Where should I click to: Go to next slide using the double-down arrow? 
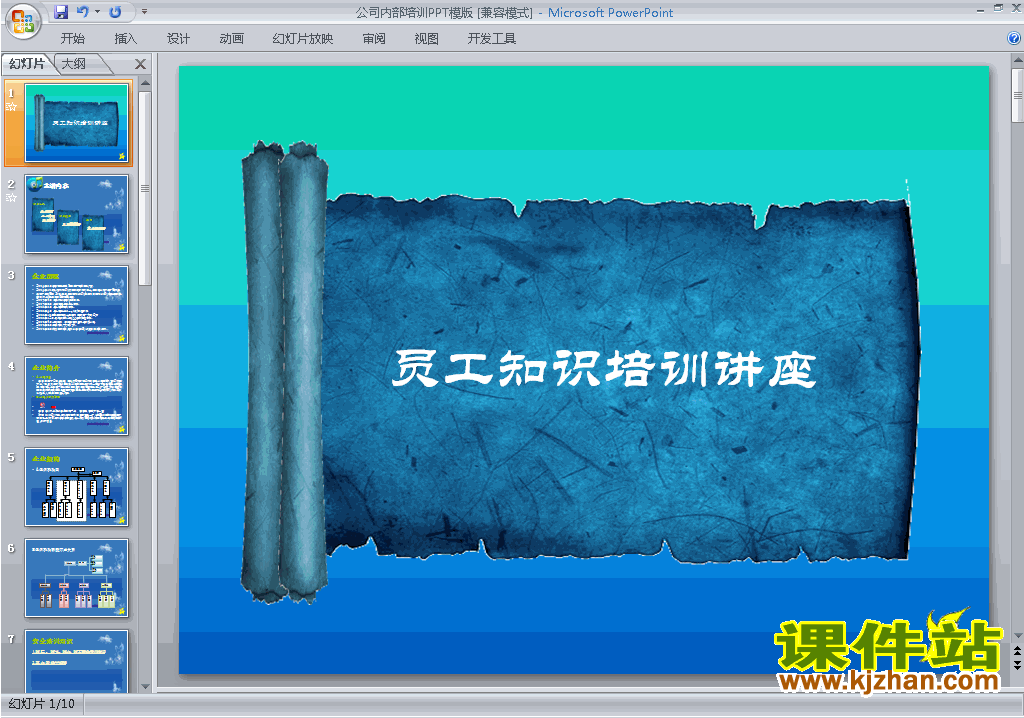coord(1017,664)
